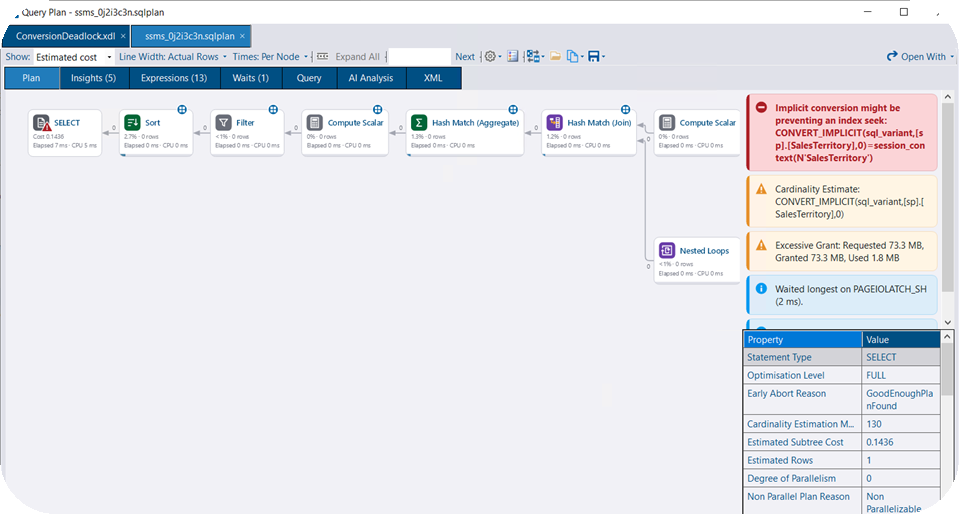Click the Property column header
960x515 pixels.
802,339
